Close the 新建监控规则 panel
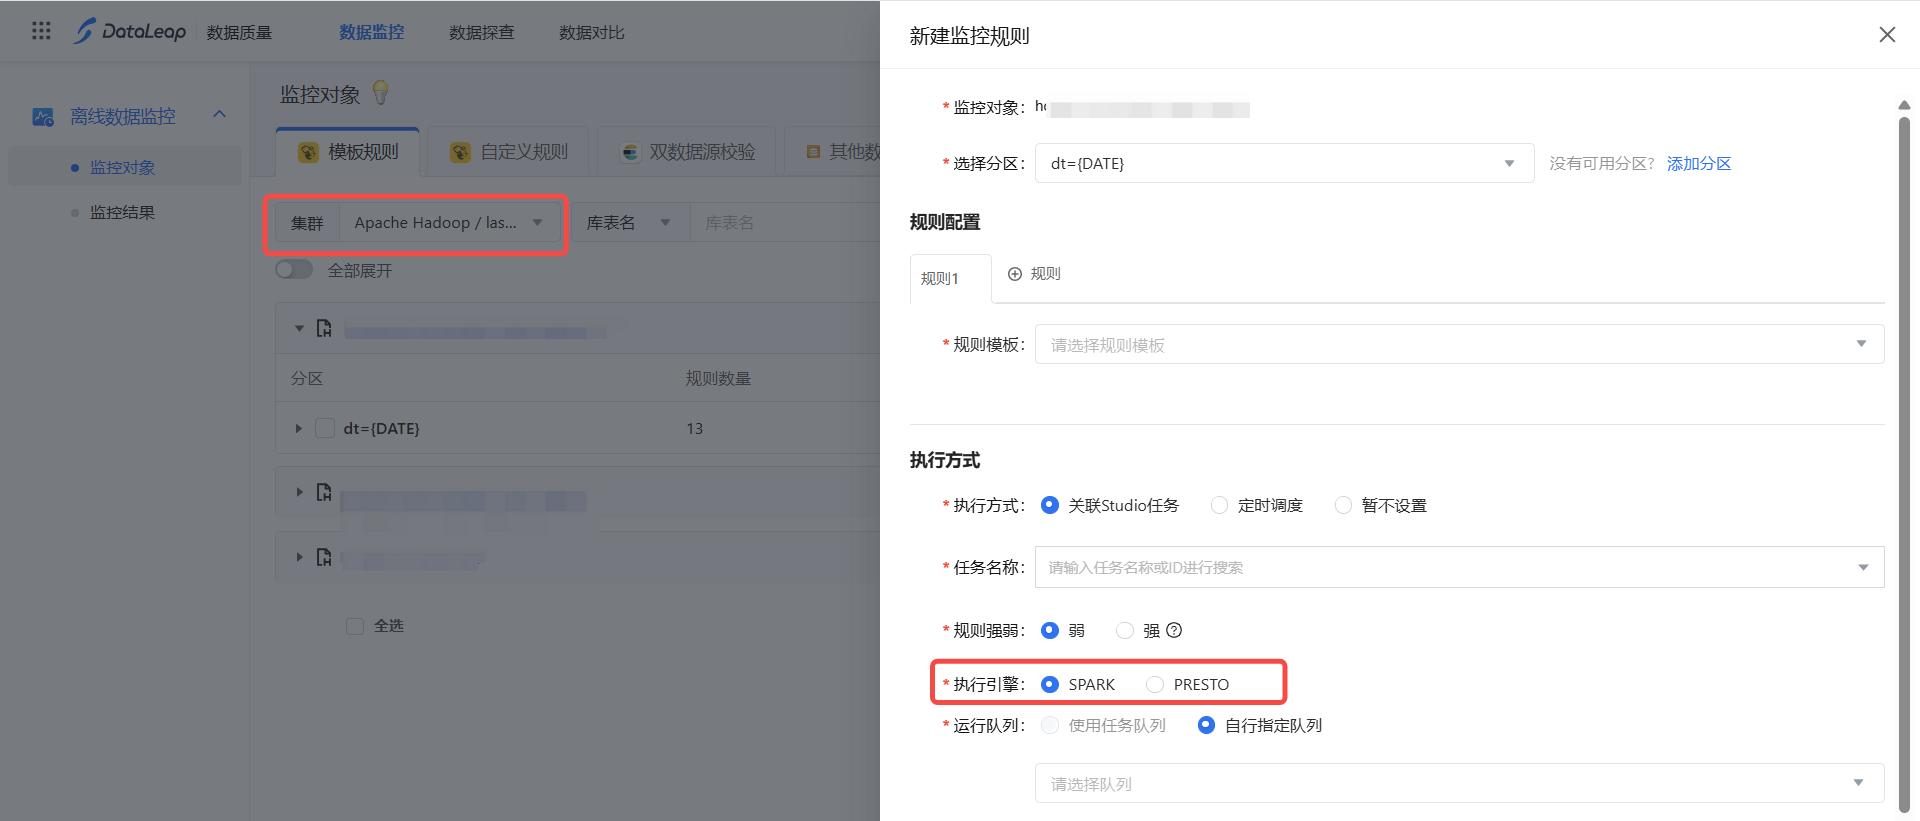Screen dimensions: 1920x821 pyautogui.click(x=1887, y=35)
